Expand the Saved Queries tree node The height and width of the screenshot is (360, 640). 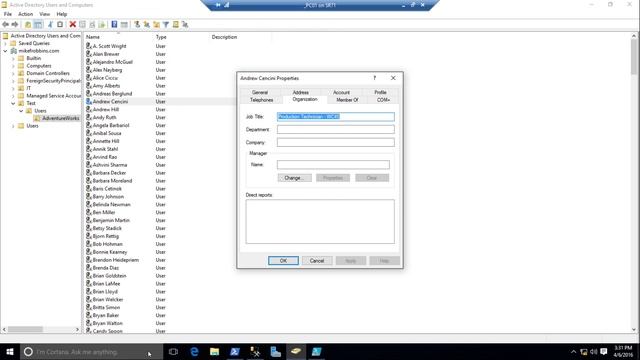tap(6, 43)
